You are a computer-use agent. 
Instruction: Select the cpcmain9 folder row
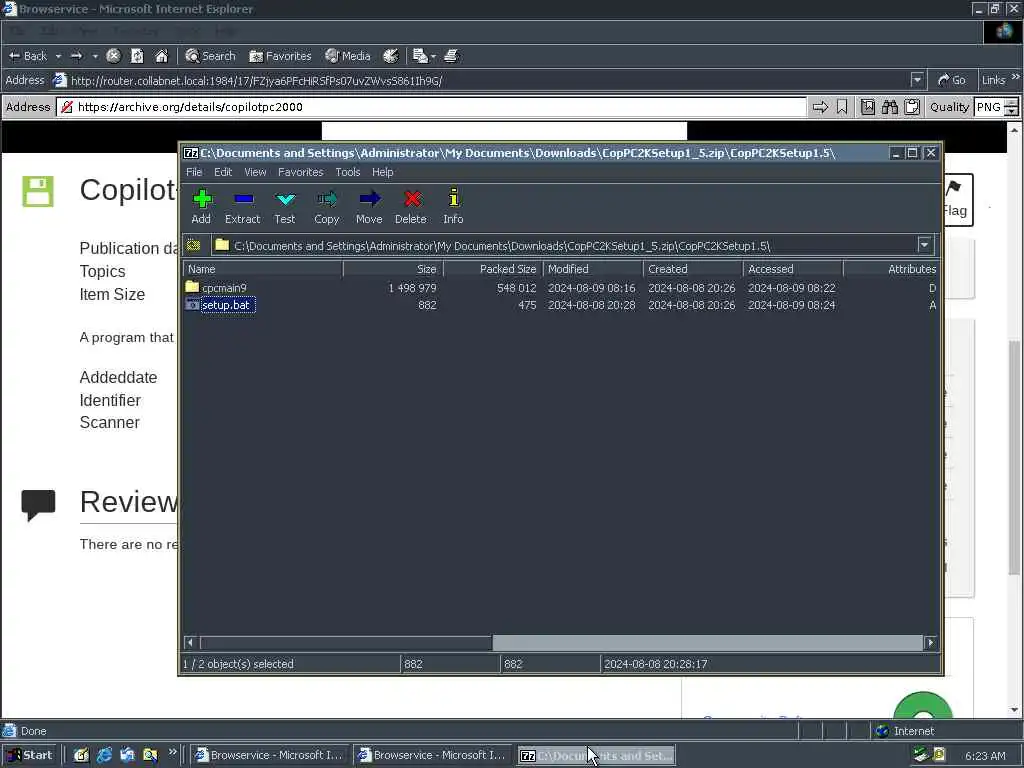click(560, 287)
